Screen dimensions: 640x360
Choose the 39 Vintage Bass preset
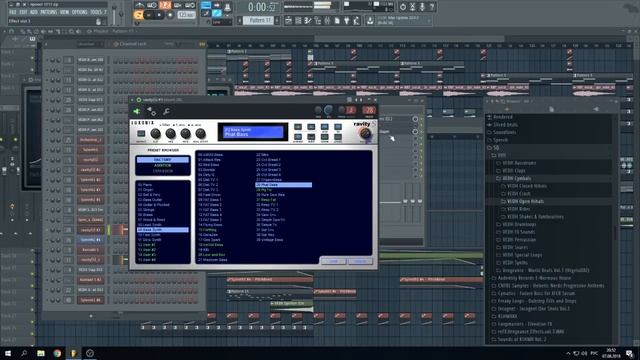[270, 240]
